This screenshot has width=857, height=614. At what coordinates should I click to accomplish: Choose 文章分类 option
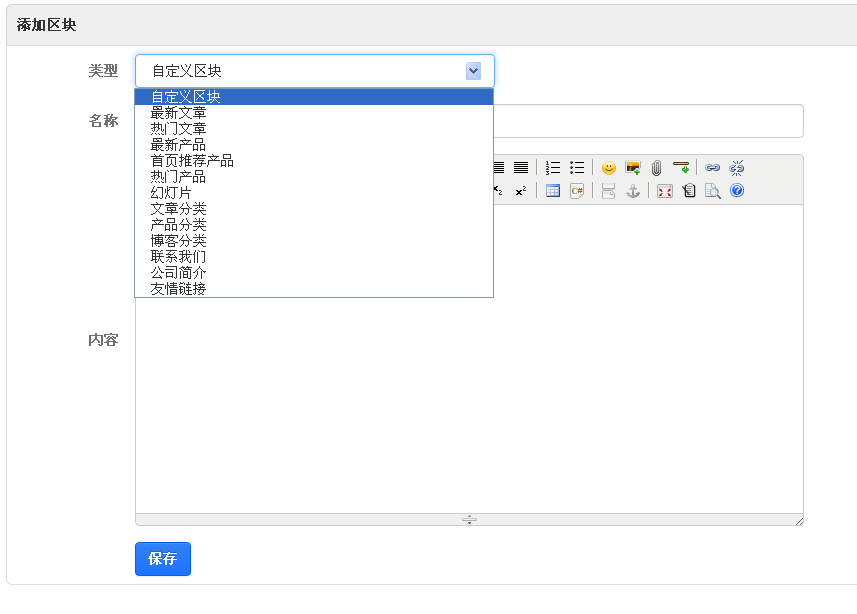tap(314, 209)
